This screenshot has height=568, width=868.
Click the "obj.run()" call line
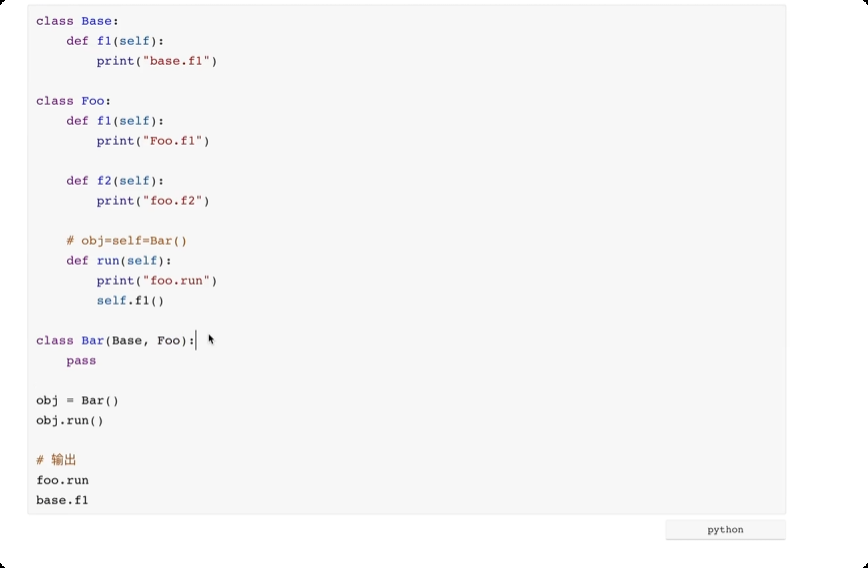click(69, 421)
